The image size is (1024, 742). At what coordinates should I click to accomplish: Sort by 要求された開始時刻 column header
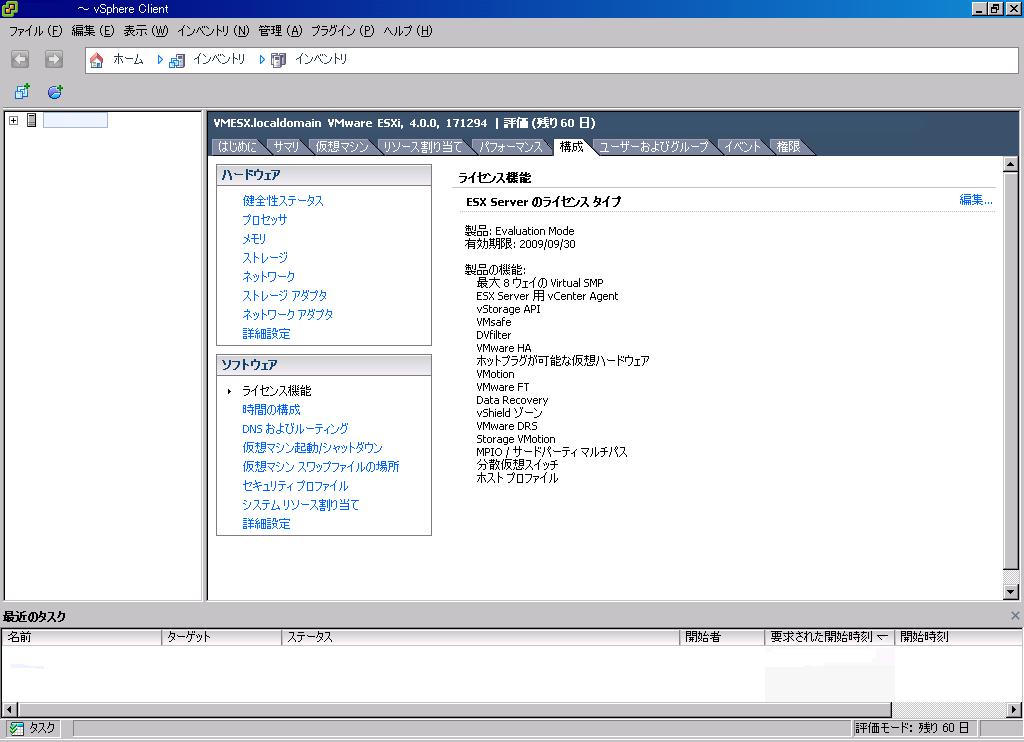click(829, 637)
